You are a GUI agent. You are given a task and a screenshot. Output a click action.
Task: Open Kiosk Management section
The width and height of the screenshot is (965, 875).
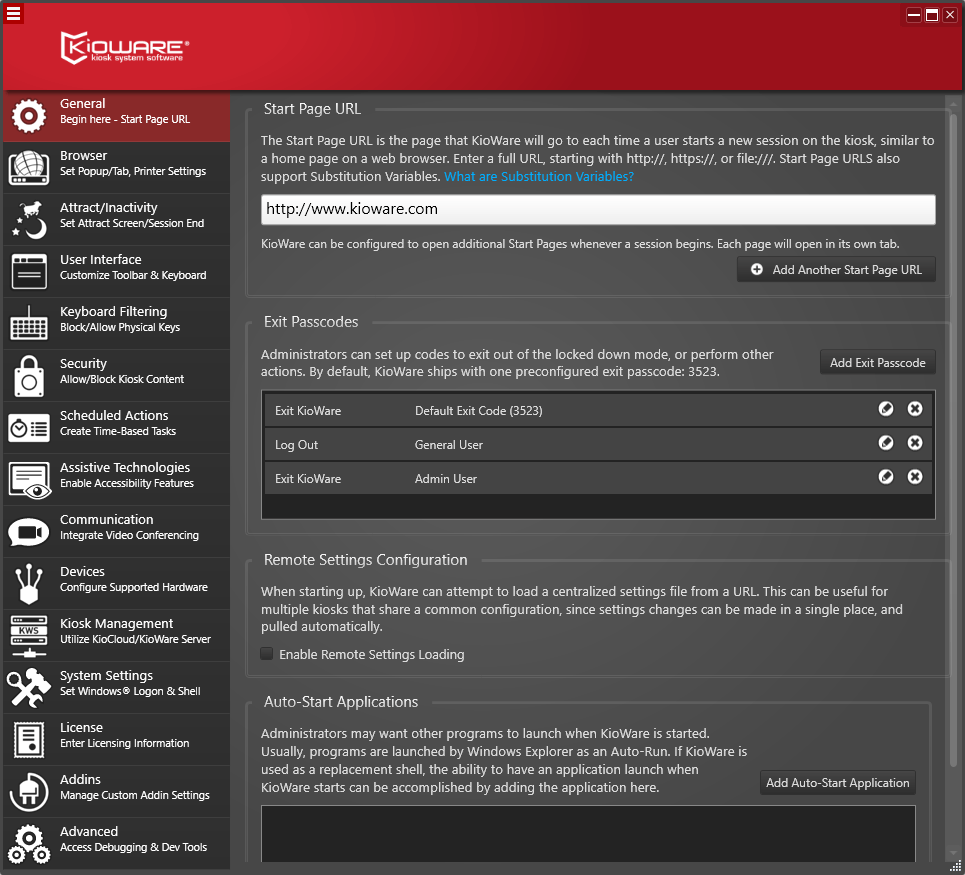point(117,636)
